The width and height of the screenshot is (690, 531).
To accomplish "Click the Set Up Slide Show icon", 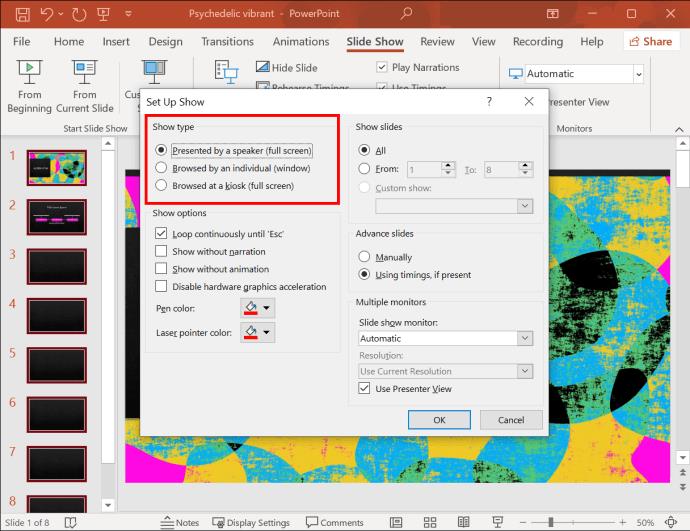I will point(226,71).
